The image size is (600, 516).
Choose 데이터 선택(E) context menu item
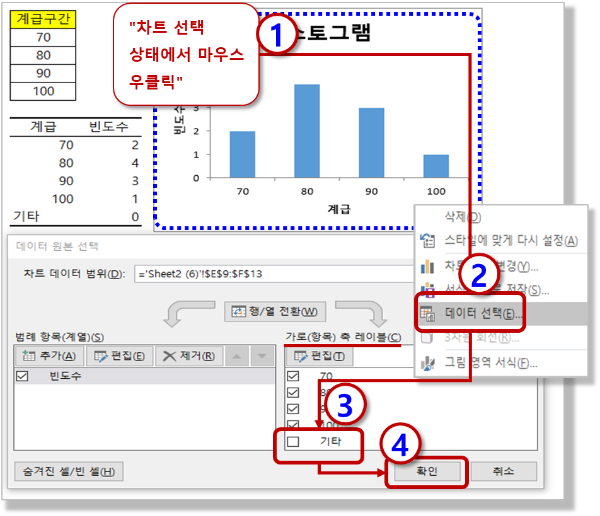coord(501,314)
